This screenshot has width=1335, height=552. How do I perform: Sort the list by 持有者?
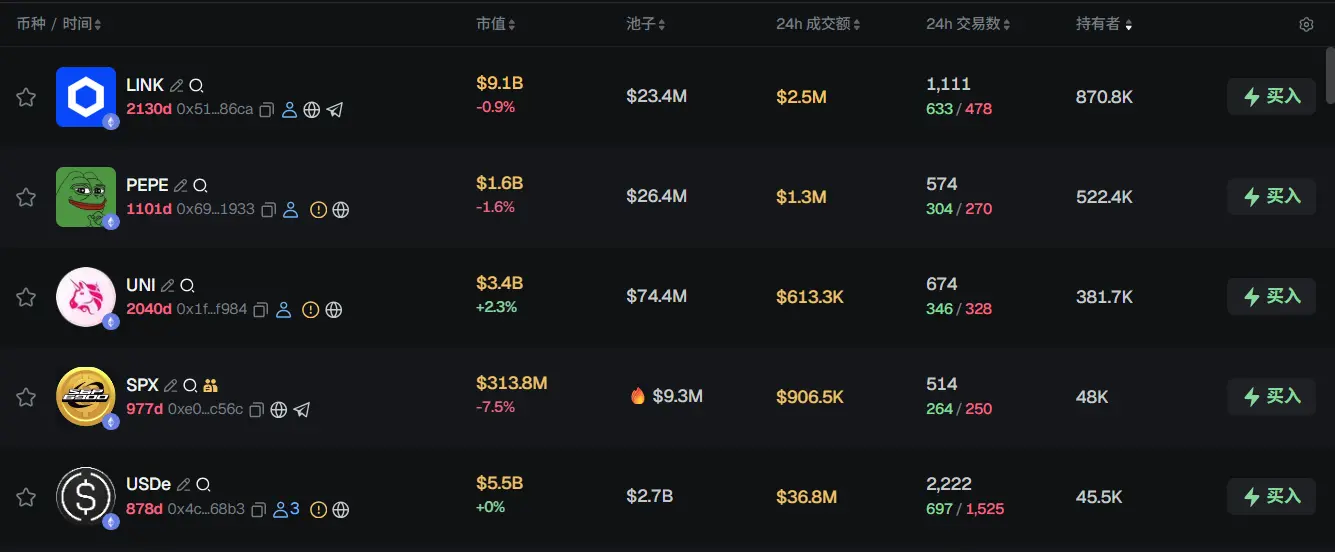(x=1103, y=24)
